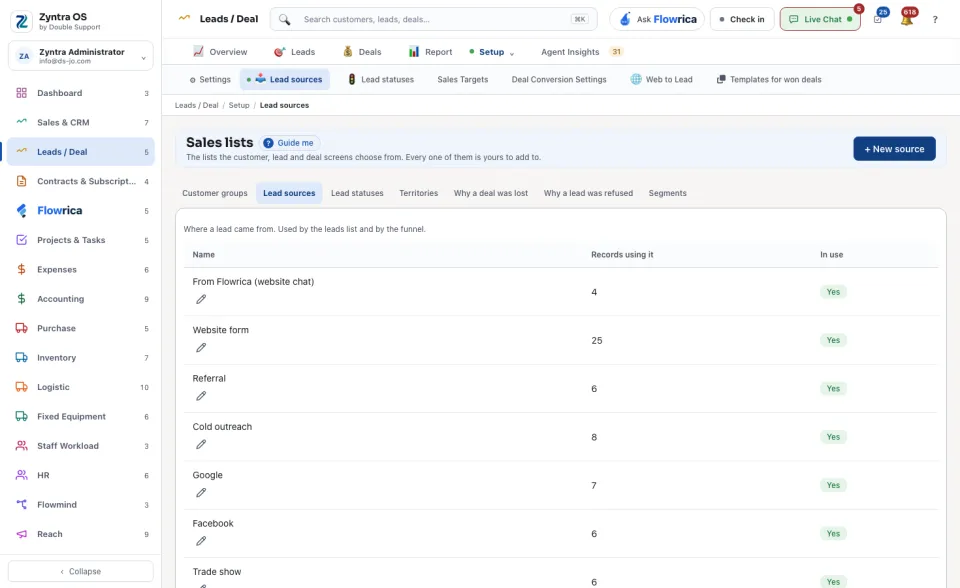Viewport: 960px width, 588px height.
Task: Open the notifications bell
Action: (907, 20)
